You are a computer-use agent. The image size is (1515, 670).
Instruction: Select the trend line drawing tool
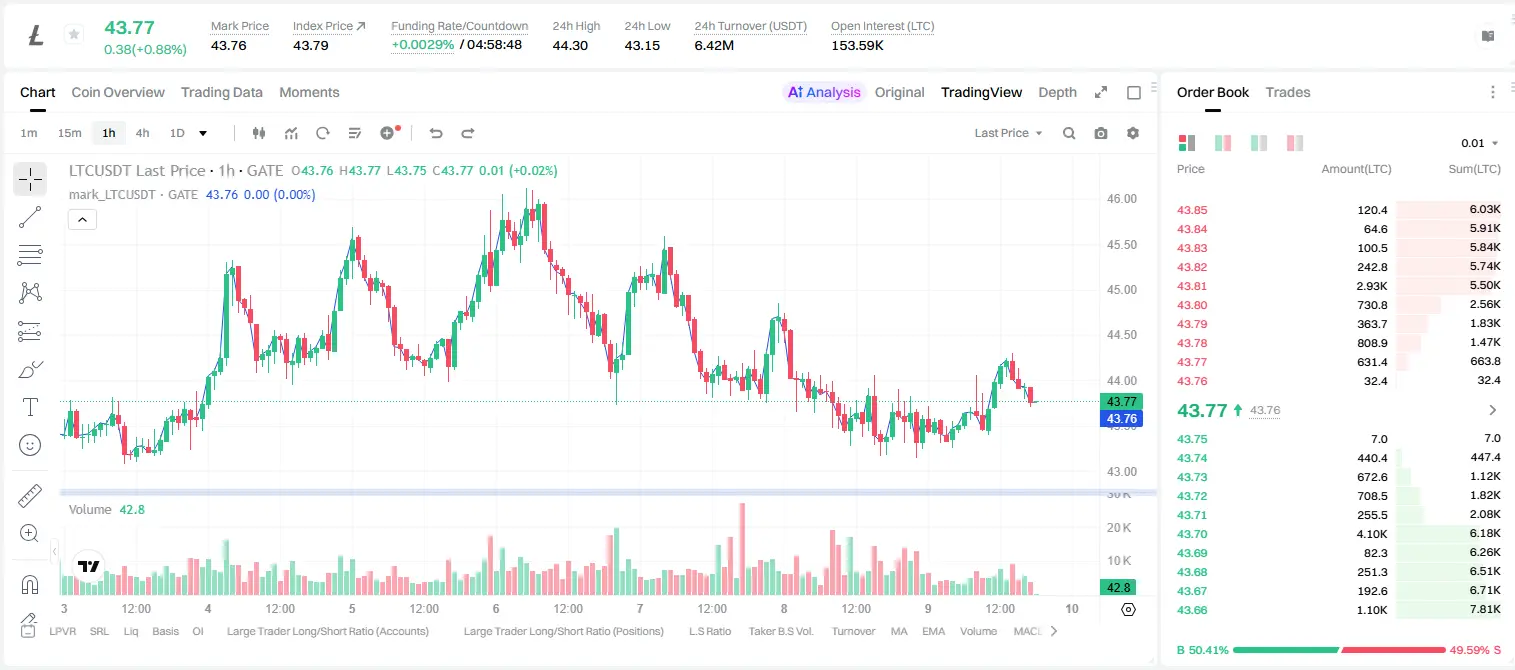(30, 217)
